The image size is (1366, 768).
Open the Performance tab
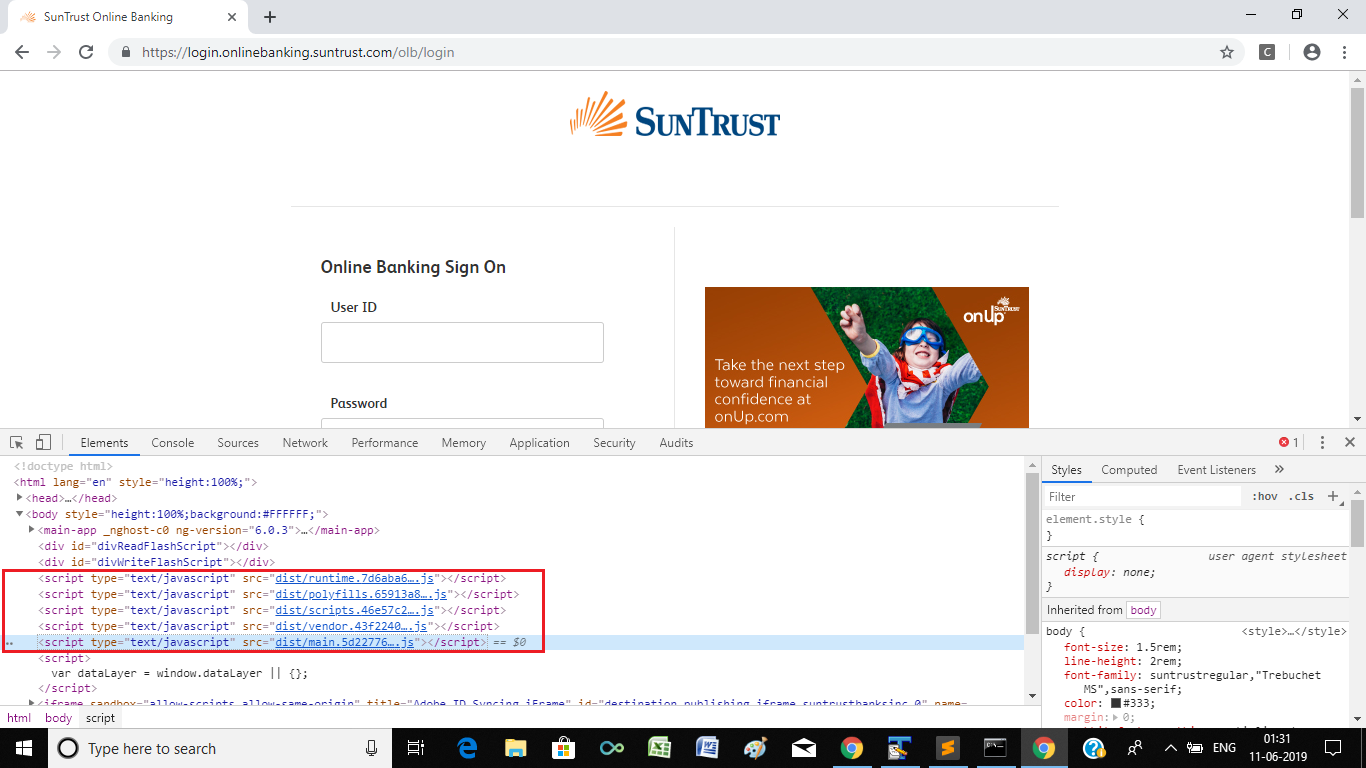pos(385,442)
